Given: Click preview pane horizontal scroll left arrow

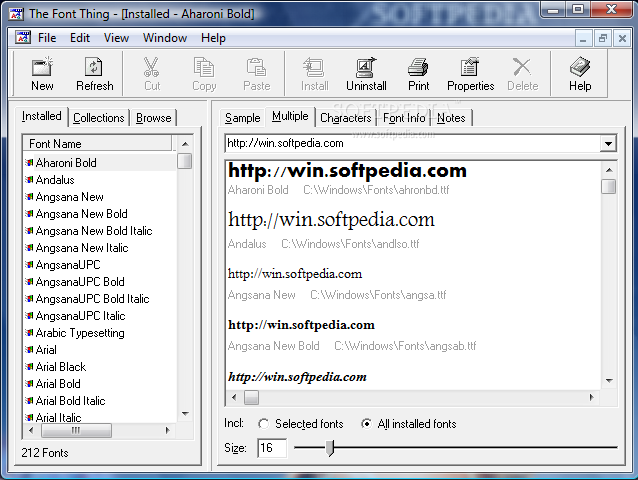Looking at the screenshot, I should pos(234,397).
